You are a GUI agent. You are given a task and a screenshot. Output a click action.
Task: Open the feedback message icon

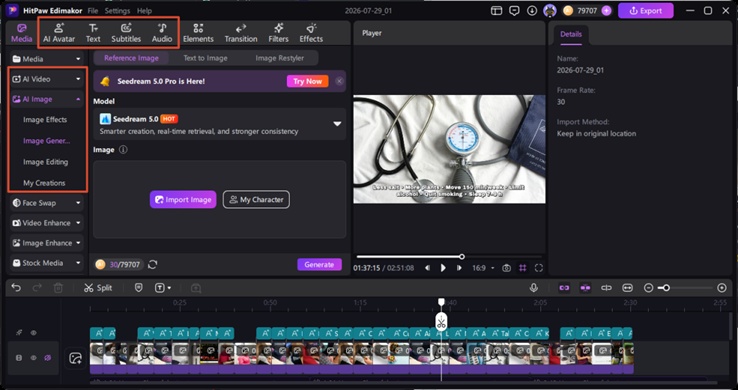click(514, 10)
